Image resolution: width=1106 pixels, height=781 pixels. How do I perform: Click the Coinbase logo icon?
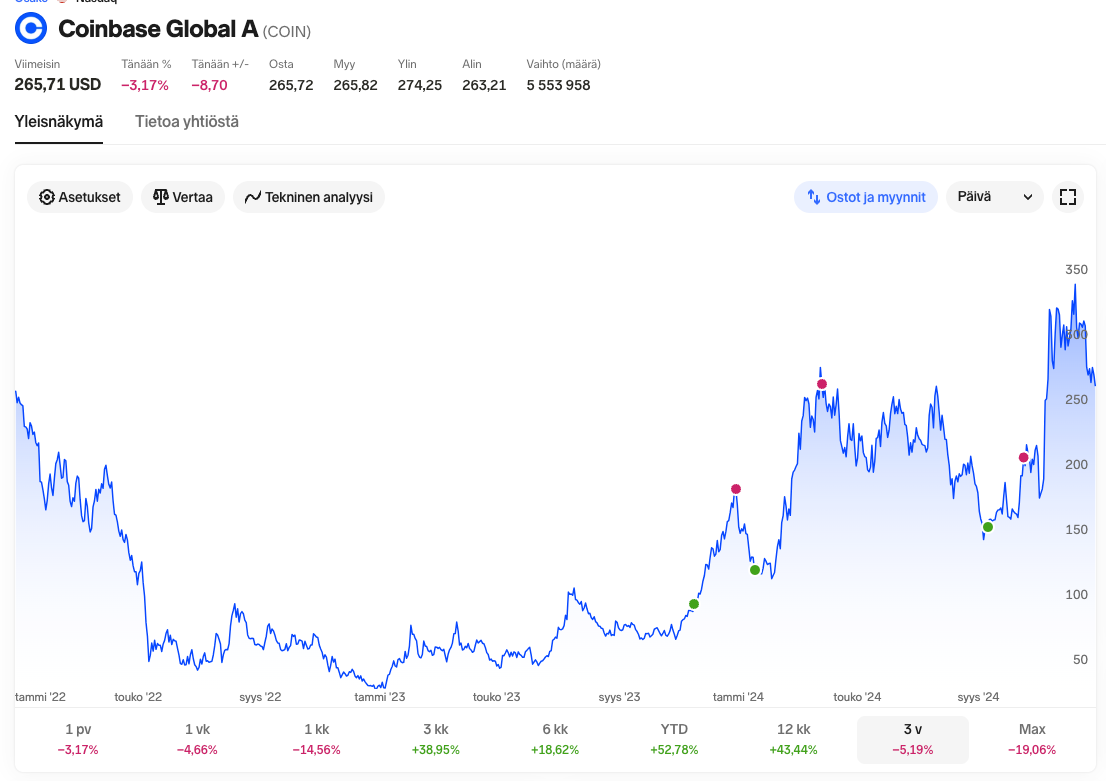tap(31, 29)
